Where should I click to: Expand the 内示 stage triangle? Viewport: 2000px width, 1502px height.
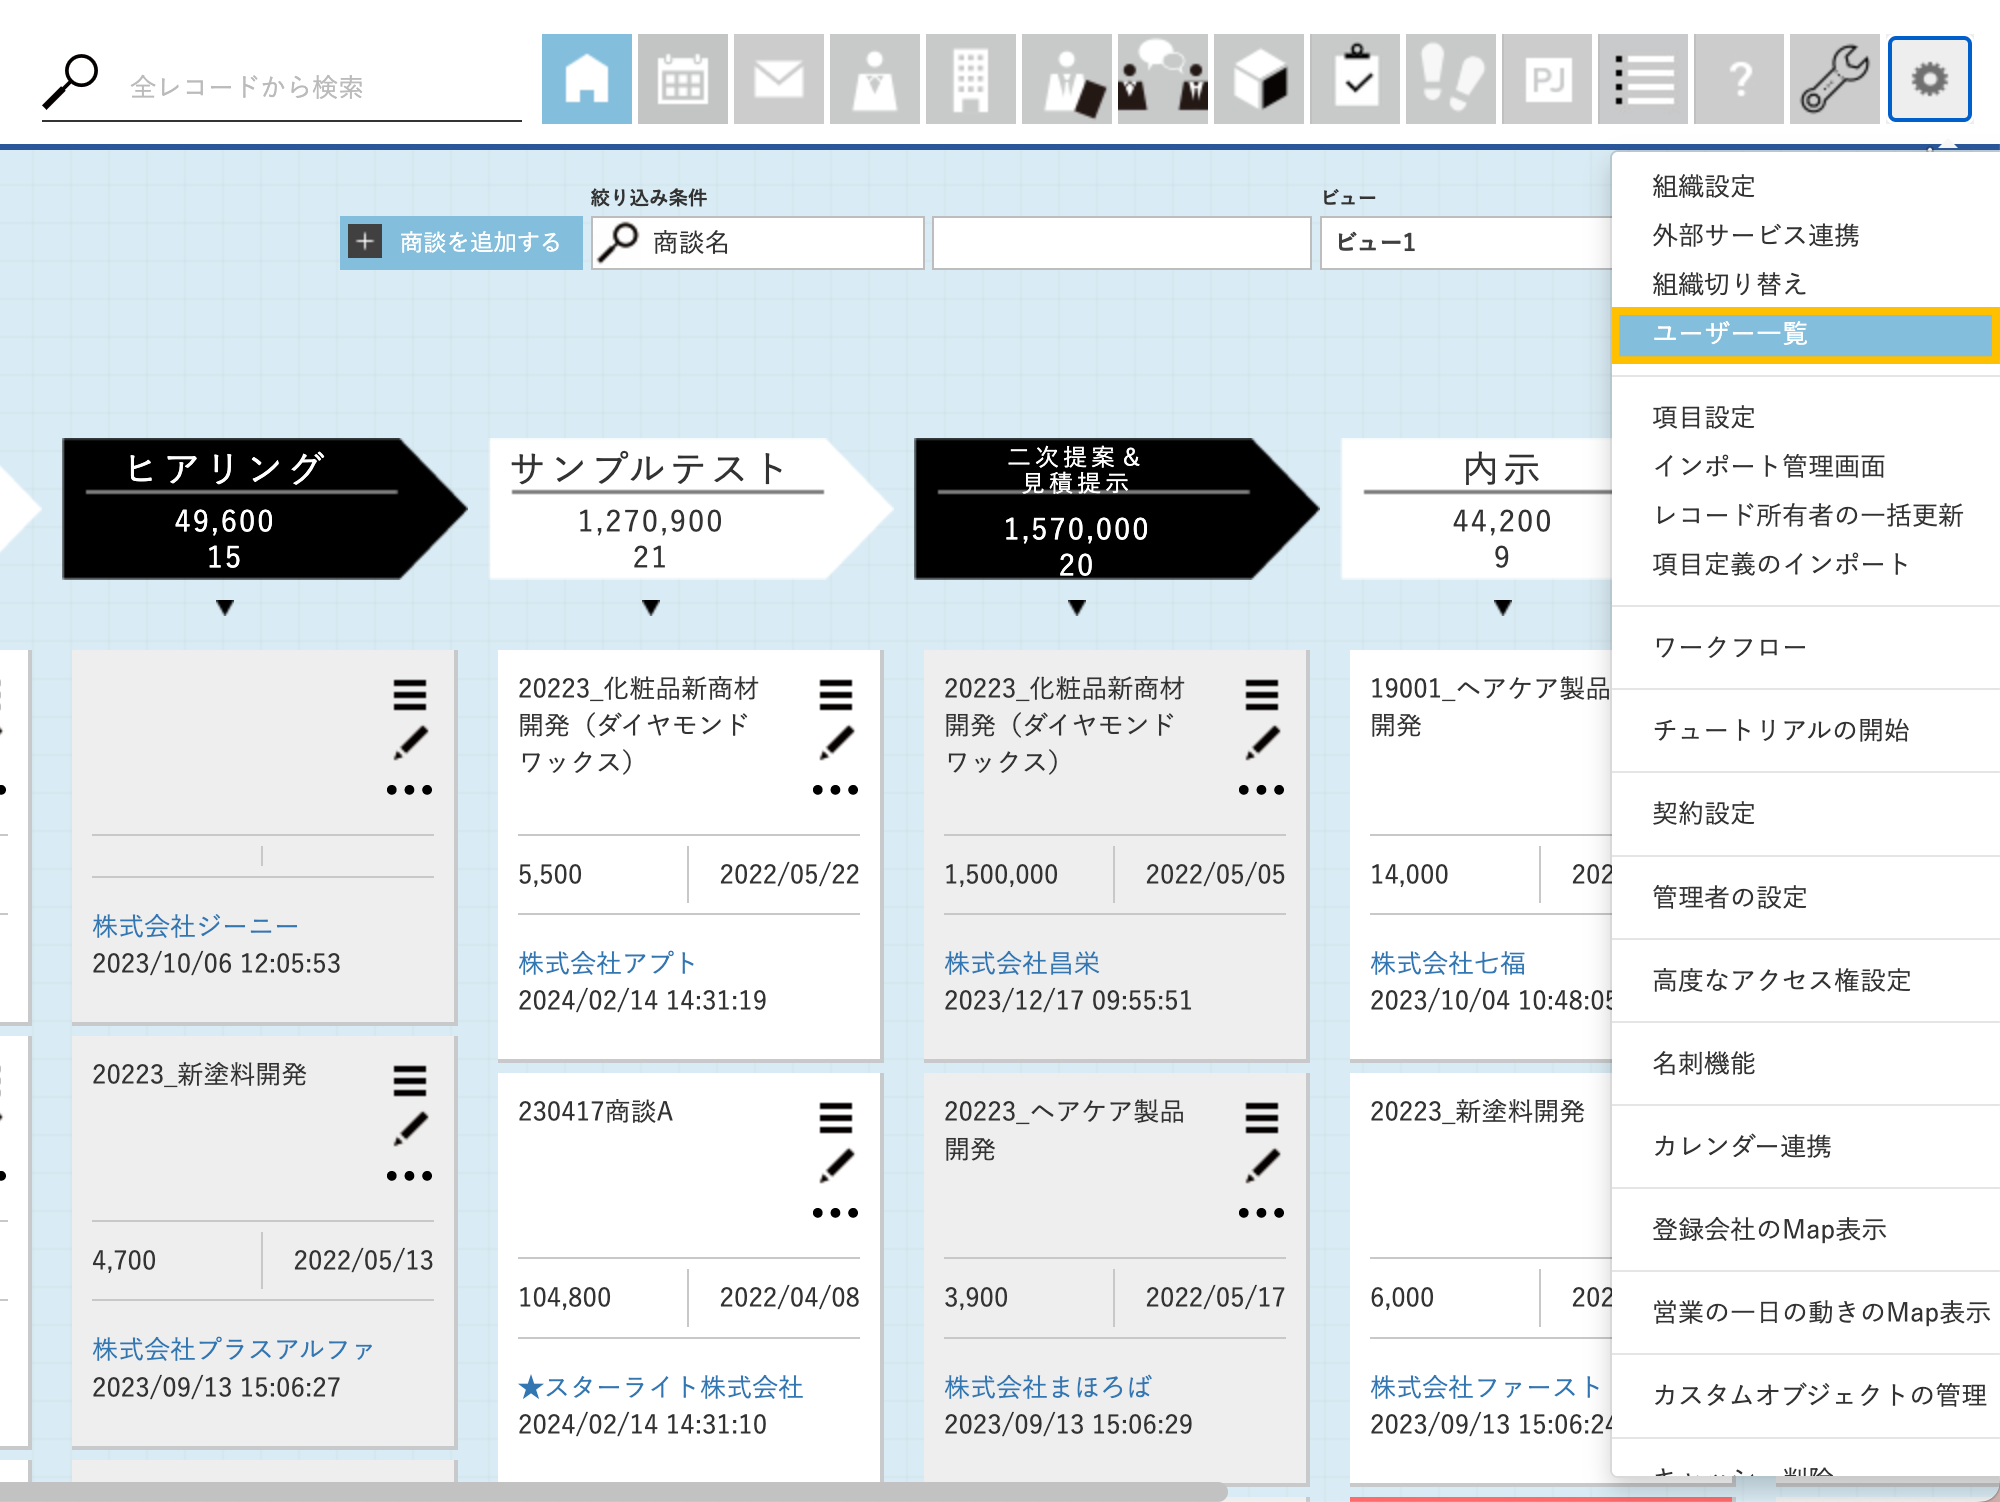pyautogui.click(x=1503, y=608)
